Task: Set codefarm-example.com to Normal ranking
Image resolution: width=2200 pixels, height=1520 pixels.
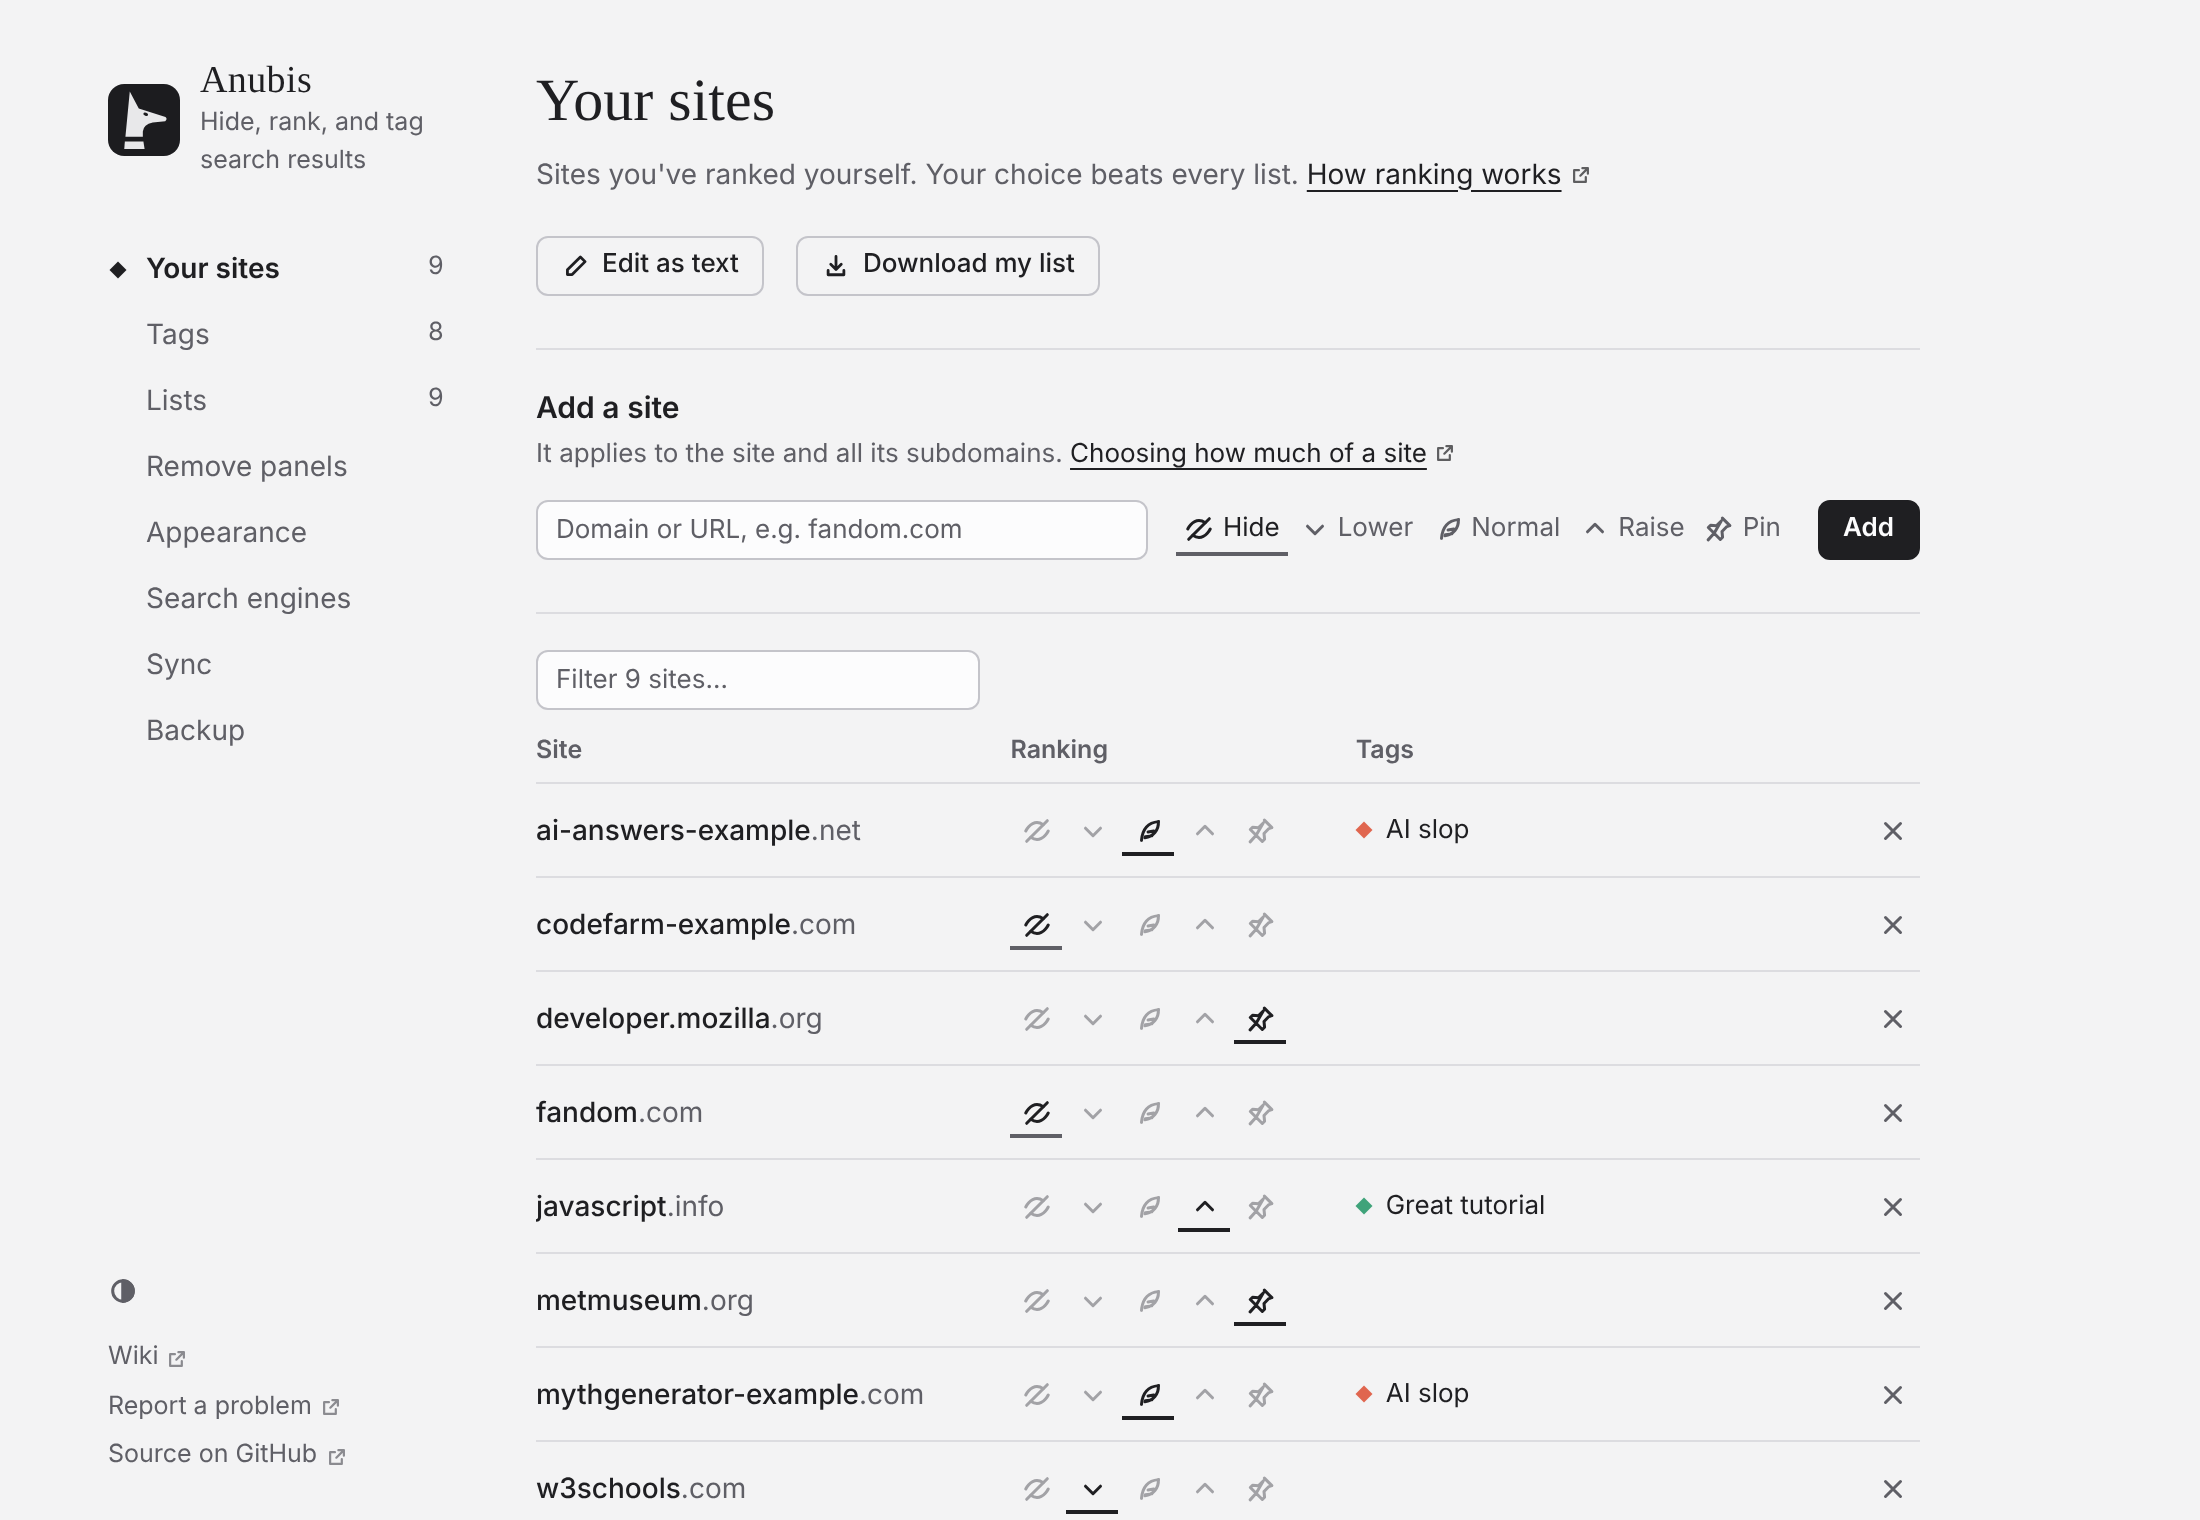Action: coord(1148,925)
